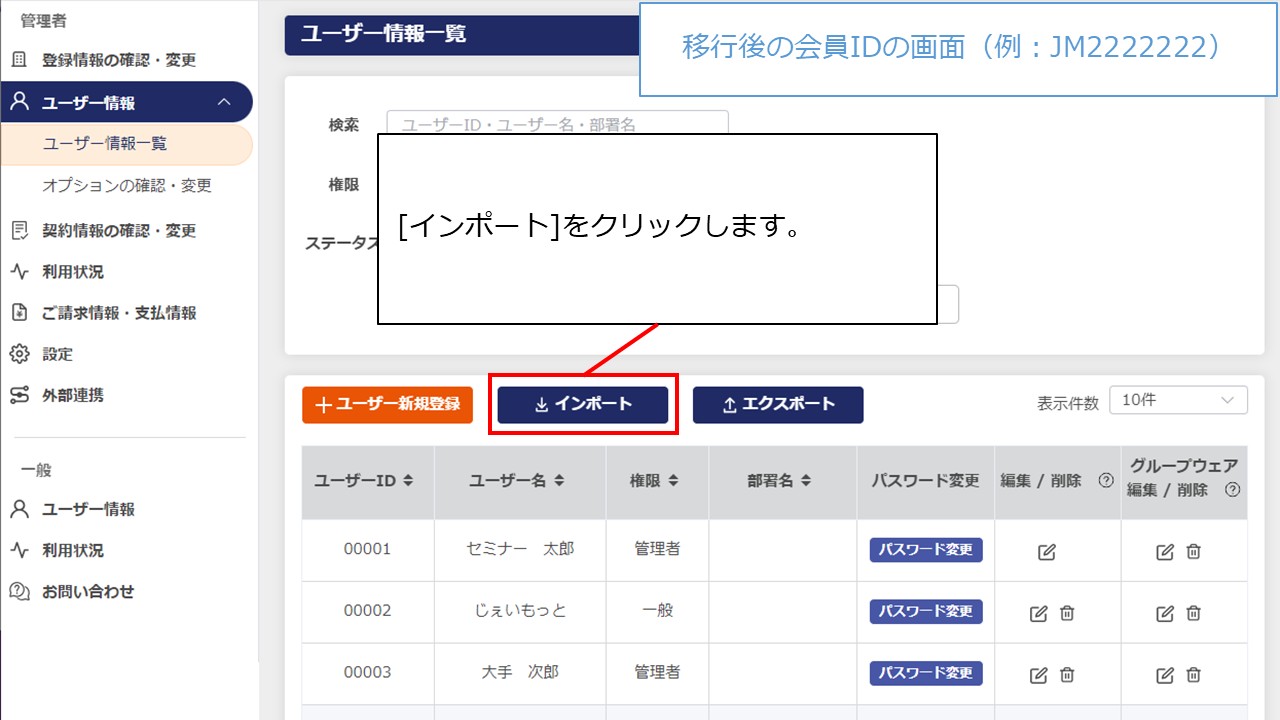The width and height of the screenshot is (1280, 720).
Task: Focus the 検索 user search field
Action: [557, 125]
